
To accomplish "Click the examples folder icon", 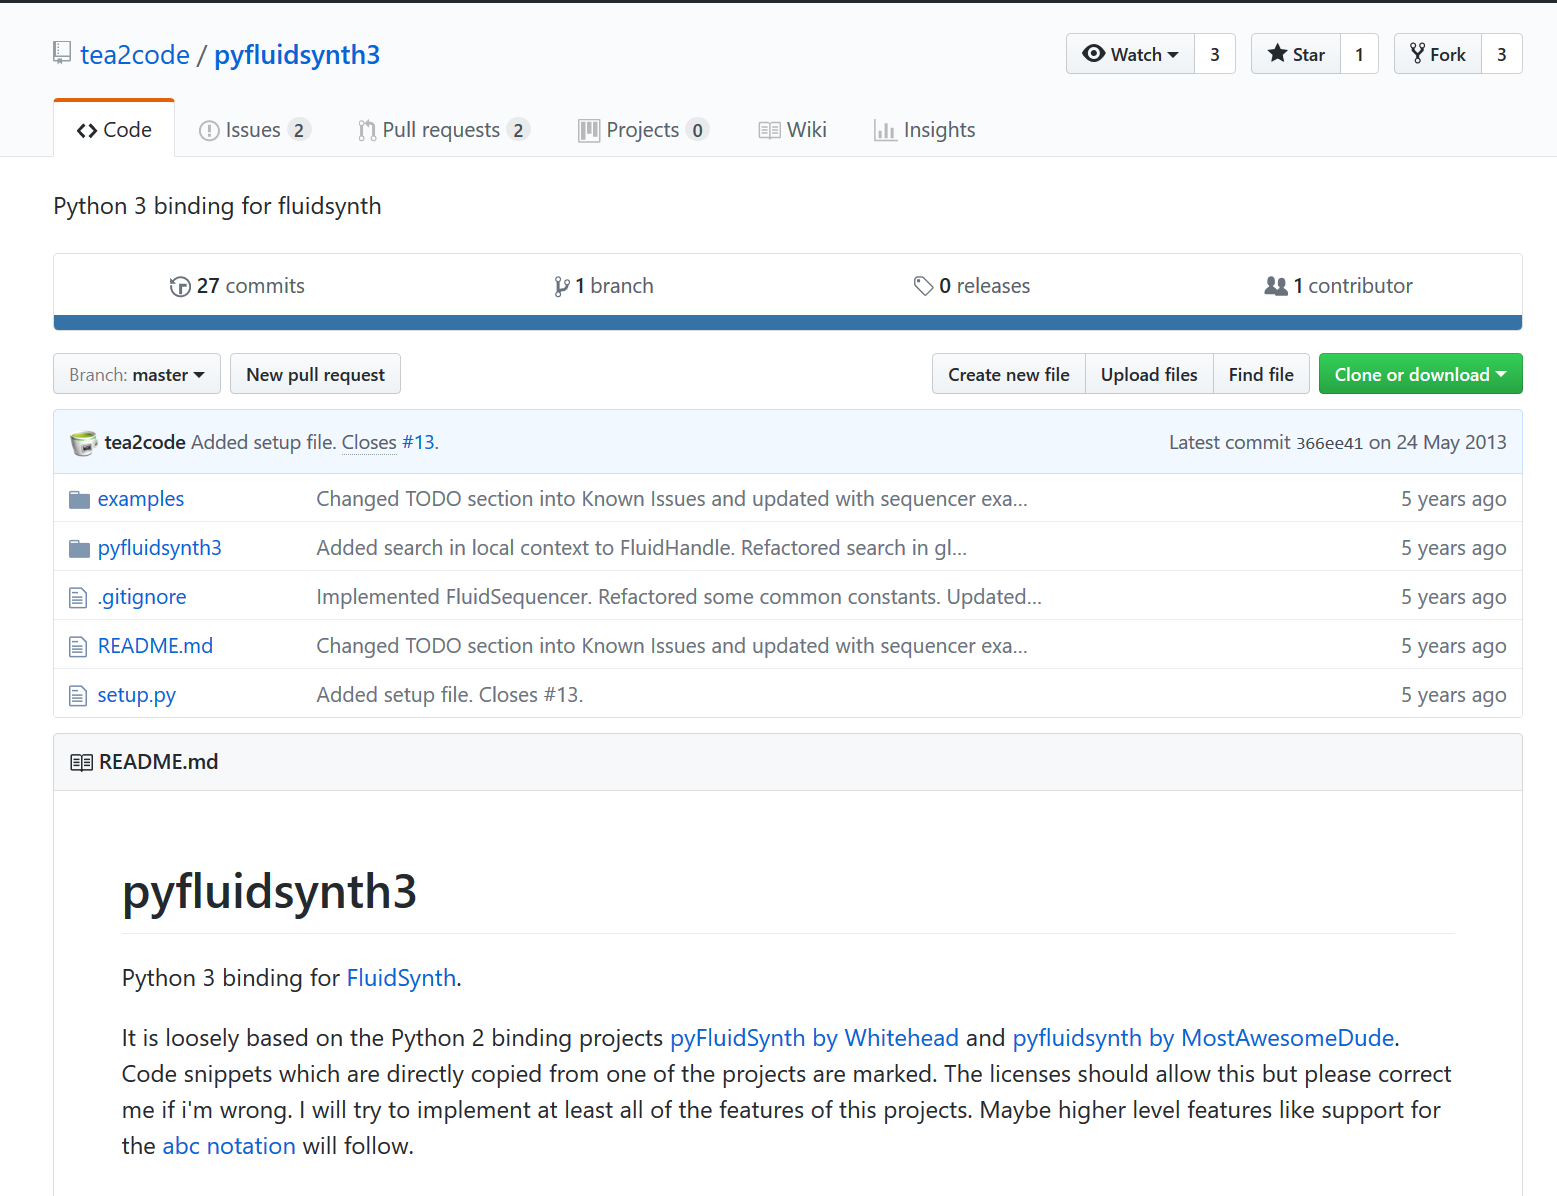I will (79, 499).
